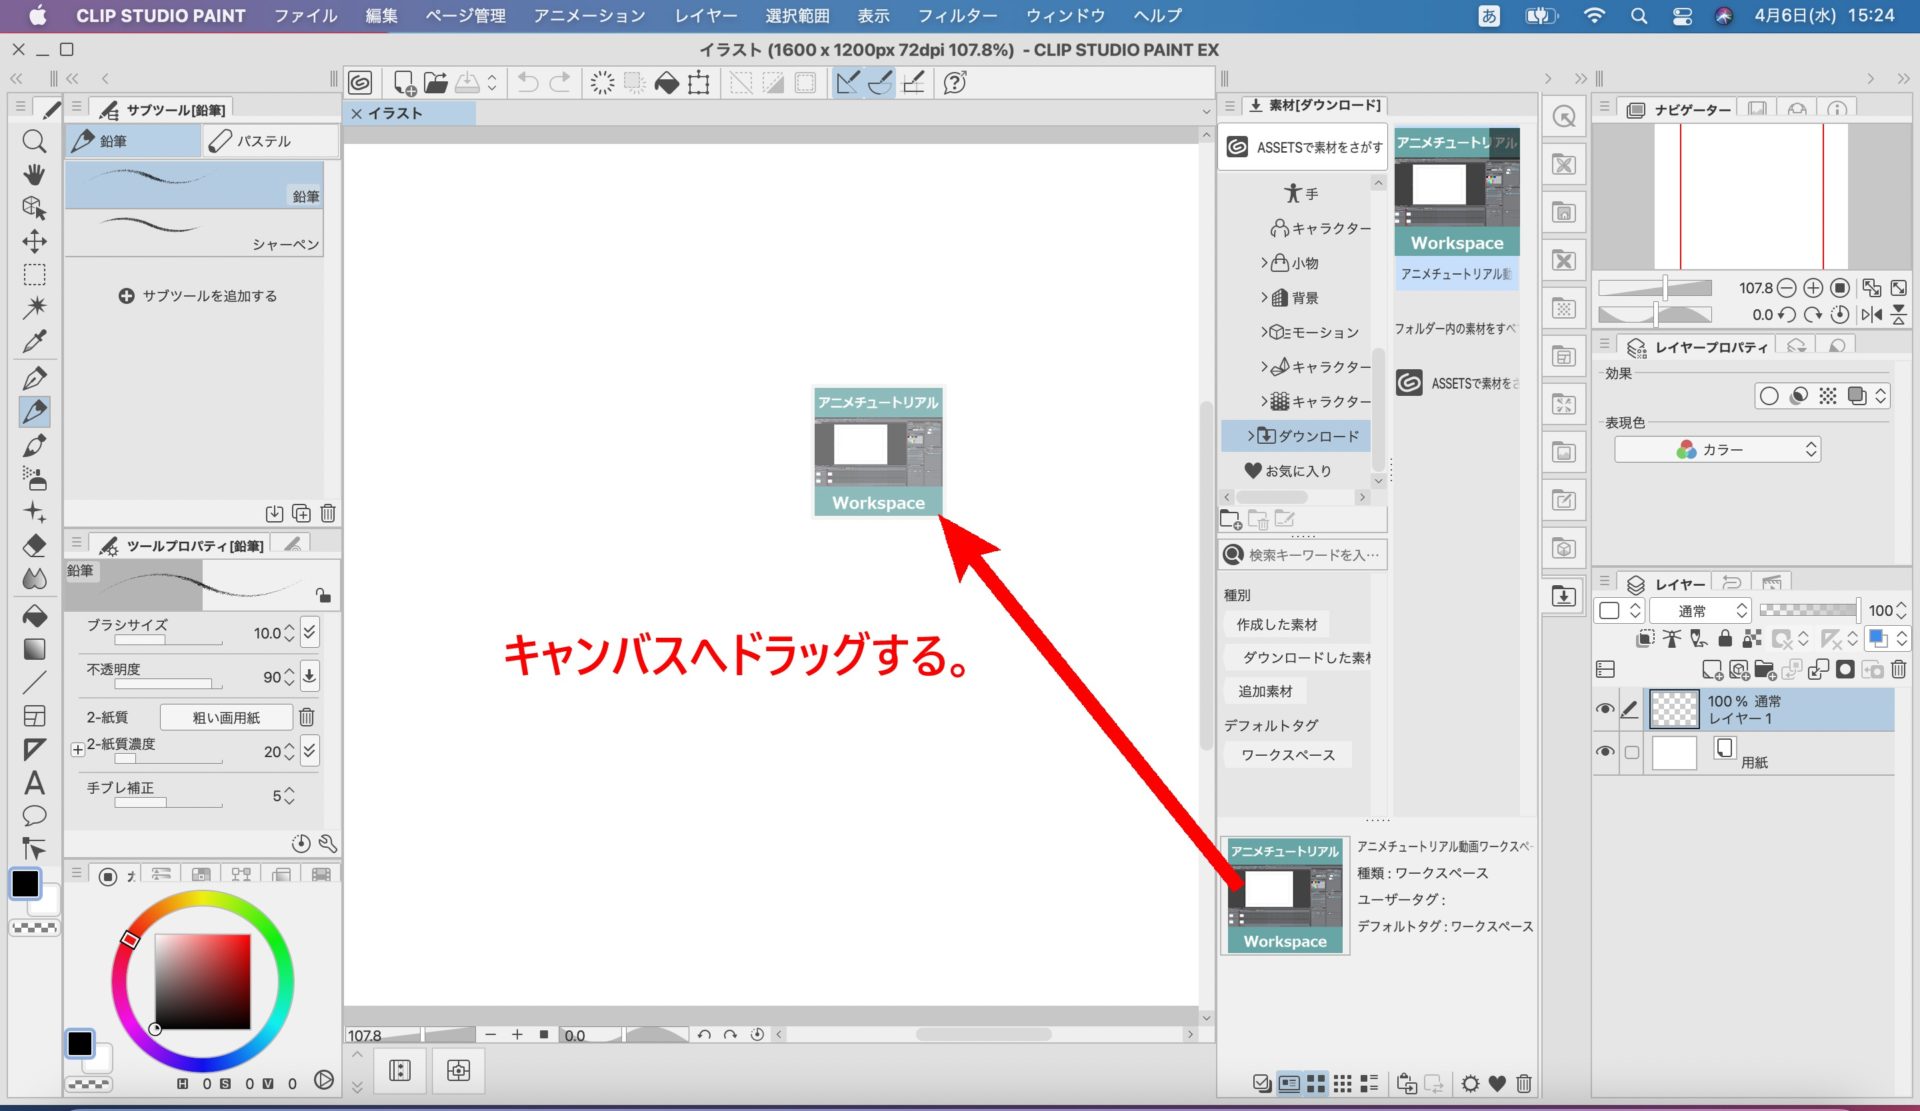
Task: Hide layer レイヤー 1 with eye icon
Action: (1605, 708)
